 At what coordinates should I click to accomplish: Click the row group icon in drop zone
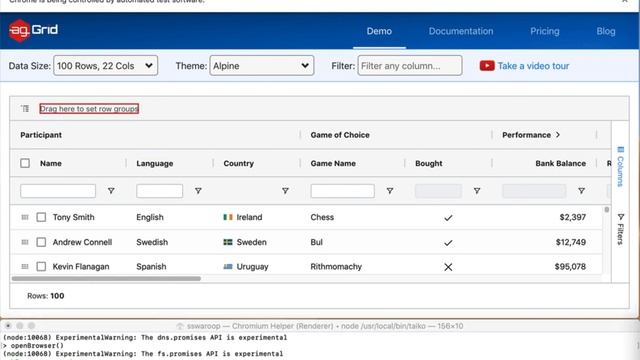tap(25, 109)
